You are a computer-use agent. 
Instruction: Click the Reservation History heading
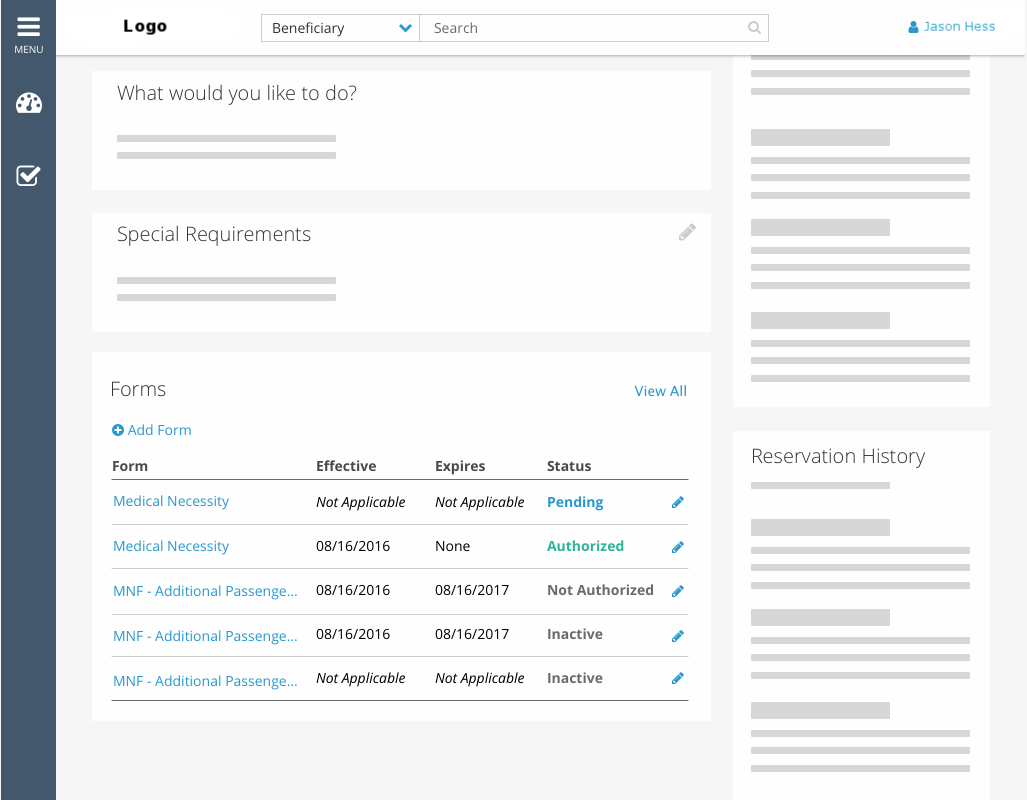pyautogui.click(x=838, y=456)
